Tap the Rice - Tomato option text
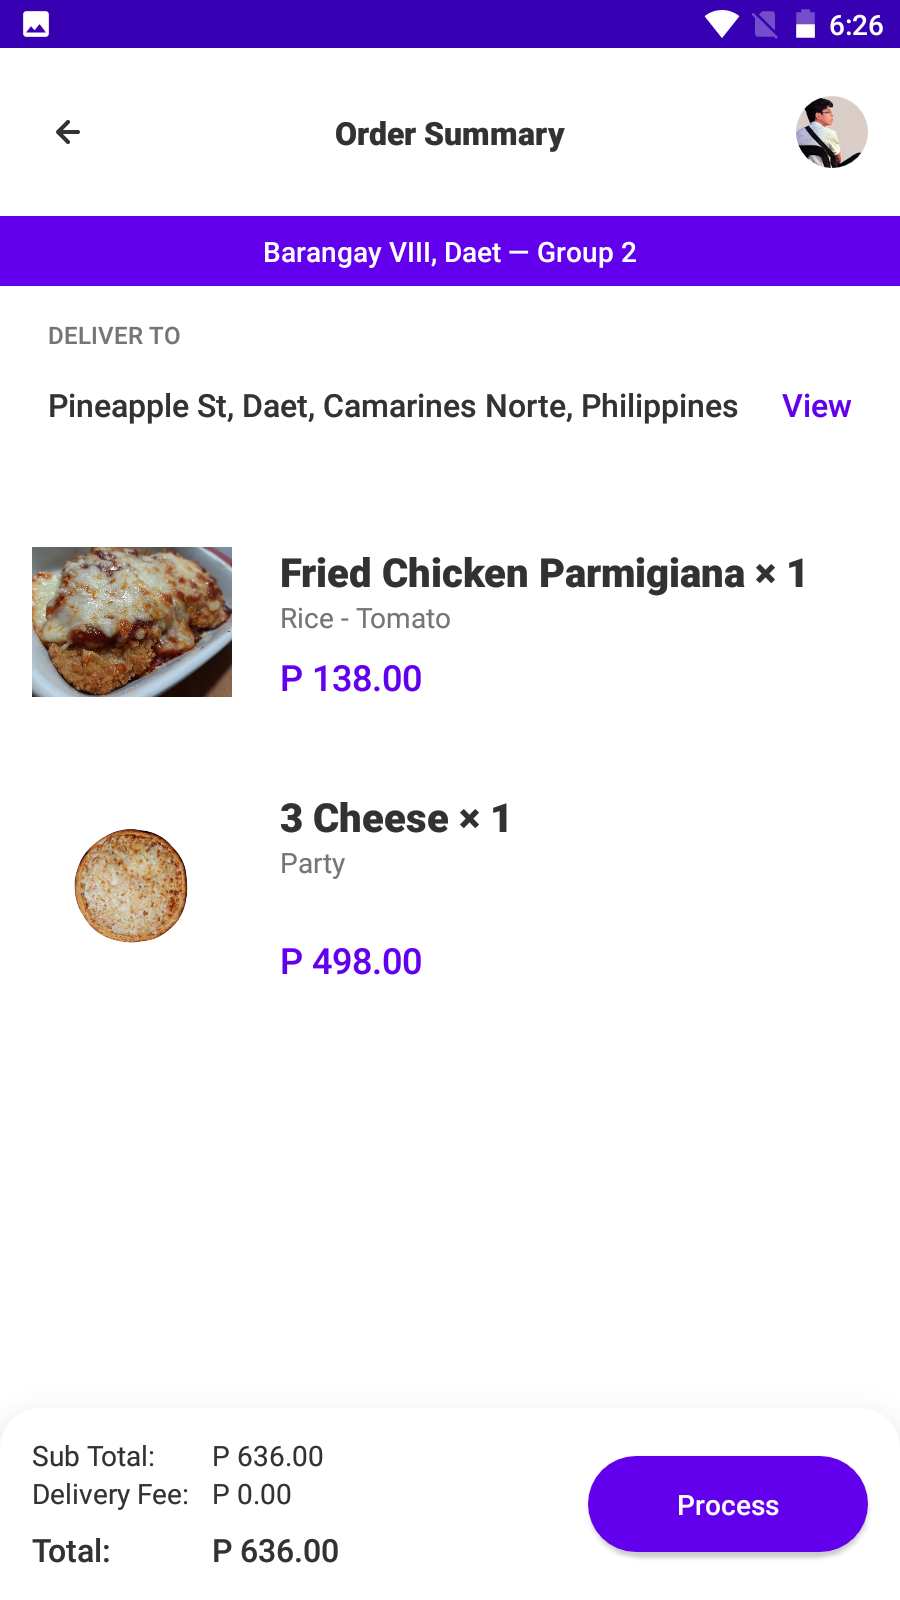 click(x=365, y=619)
